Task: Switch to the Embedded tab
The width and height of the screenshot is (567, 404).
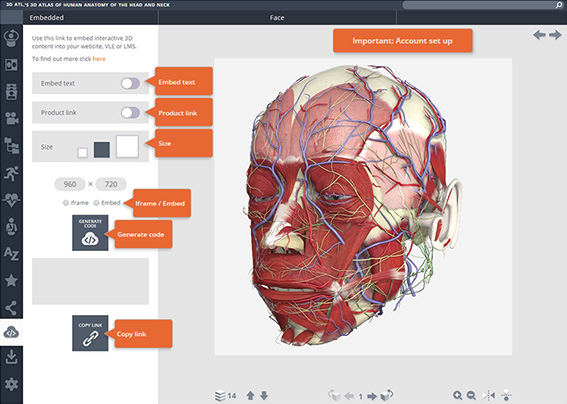Action: click(47, 18)
